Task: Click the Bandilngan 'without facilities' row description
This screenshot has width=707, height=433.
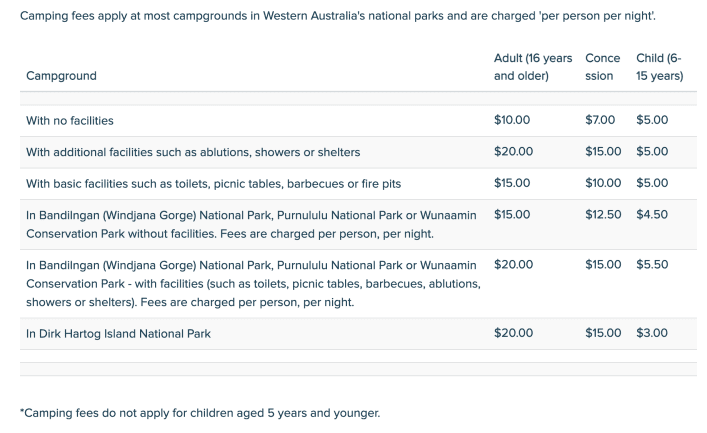Action: [250, 224]
